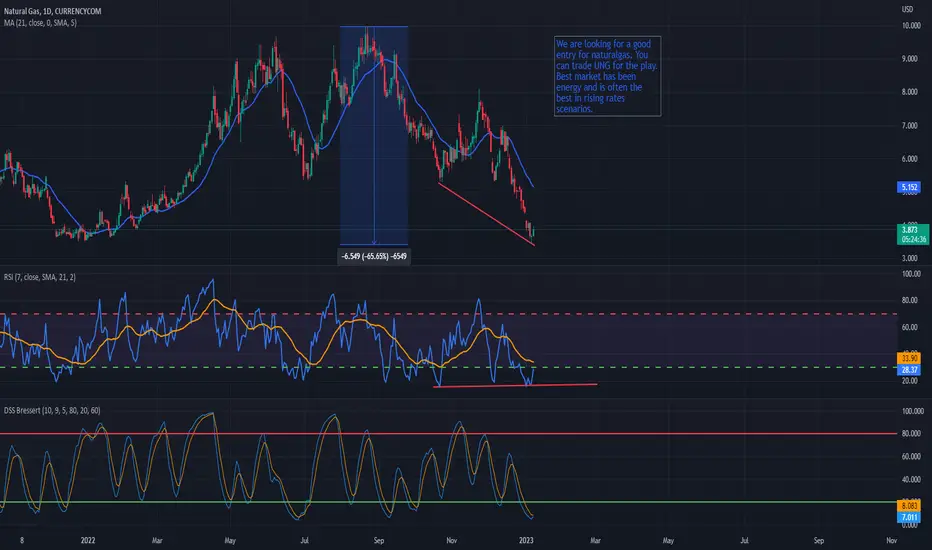
Task: Click the red dashed RSI overbought line
Action: point(448,314)
